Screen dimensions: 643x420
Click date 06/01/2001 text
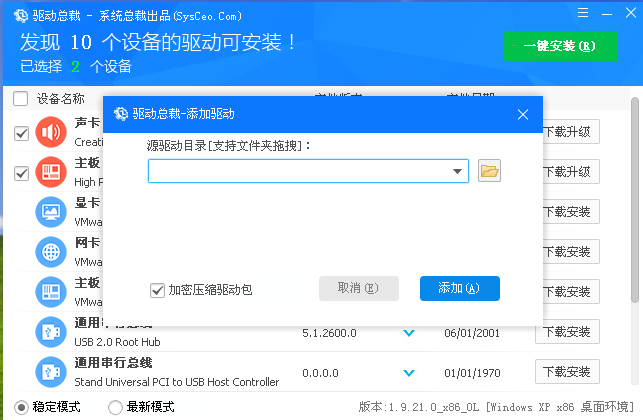(x=472, y=333)
